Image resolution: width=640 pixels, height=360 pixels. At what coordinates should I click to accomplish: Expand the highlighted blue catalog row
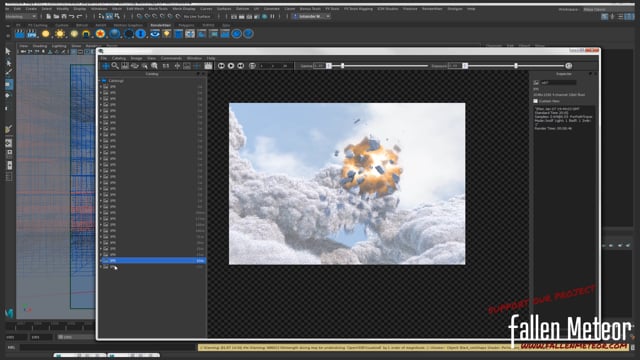pos(101,260)
